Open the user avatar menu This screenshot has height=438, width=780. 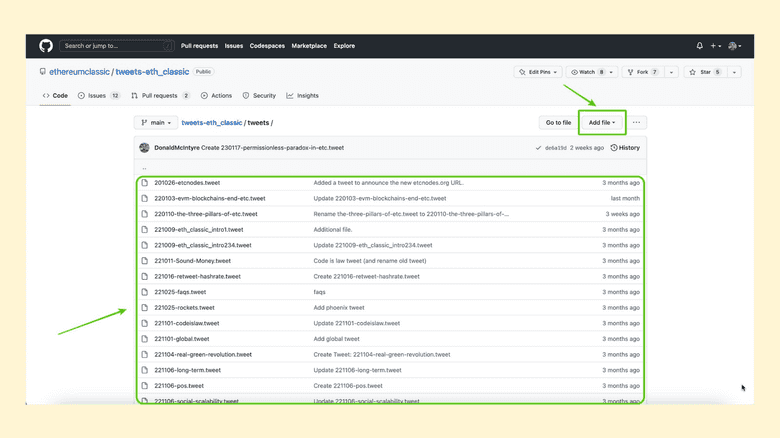(734, 46)
